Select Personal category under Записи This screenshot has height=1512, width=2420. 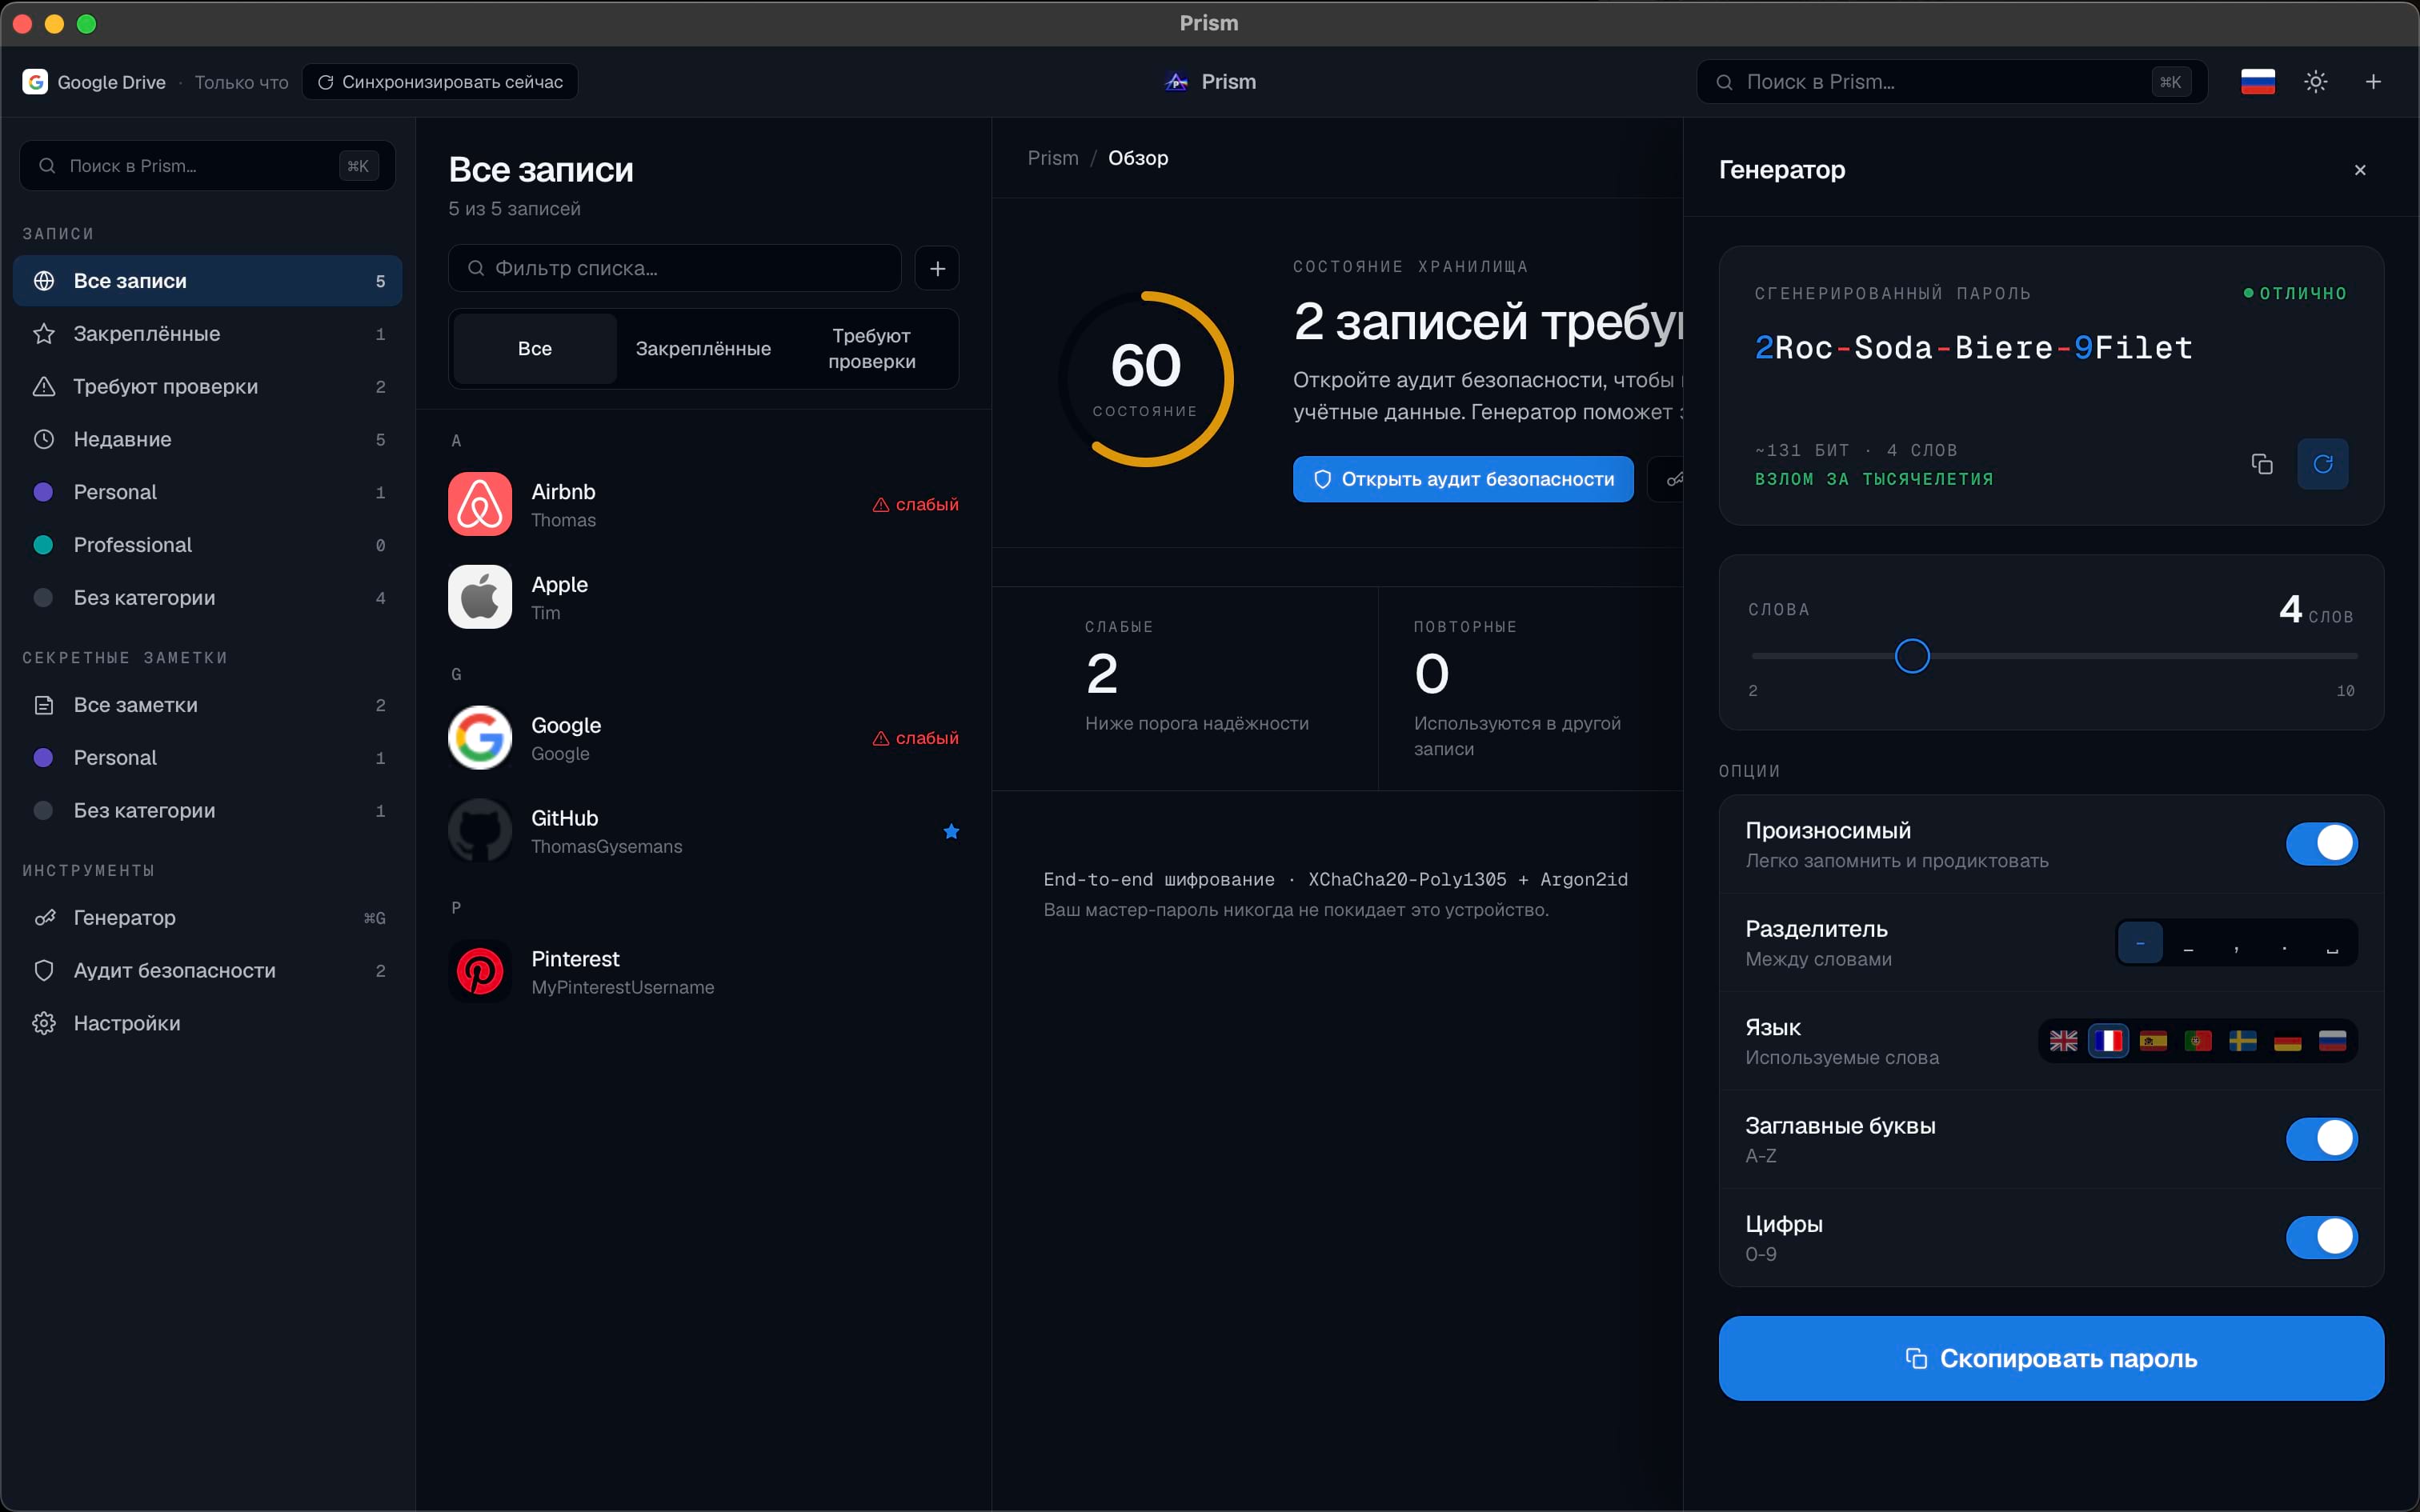point(207,492)
